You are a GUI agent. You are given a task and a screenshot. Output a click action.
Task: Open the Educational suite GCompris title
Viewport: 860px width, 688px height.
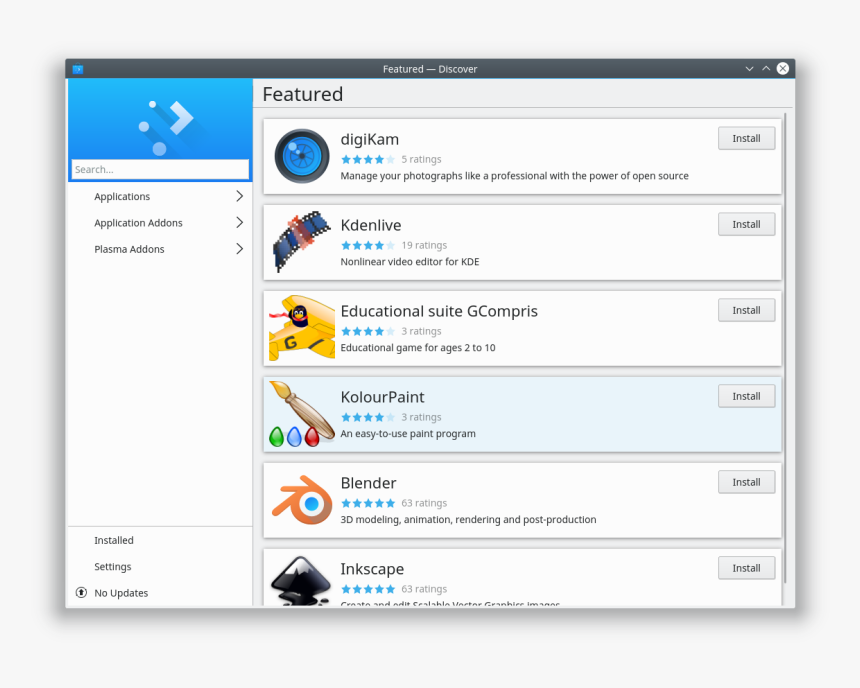point(439,311)
